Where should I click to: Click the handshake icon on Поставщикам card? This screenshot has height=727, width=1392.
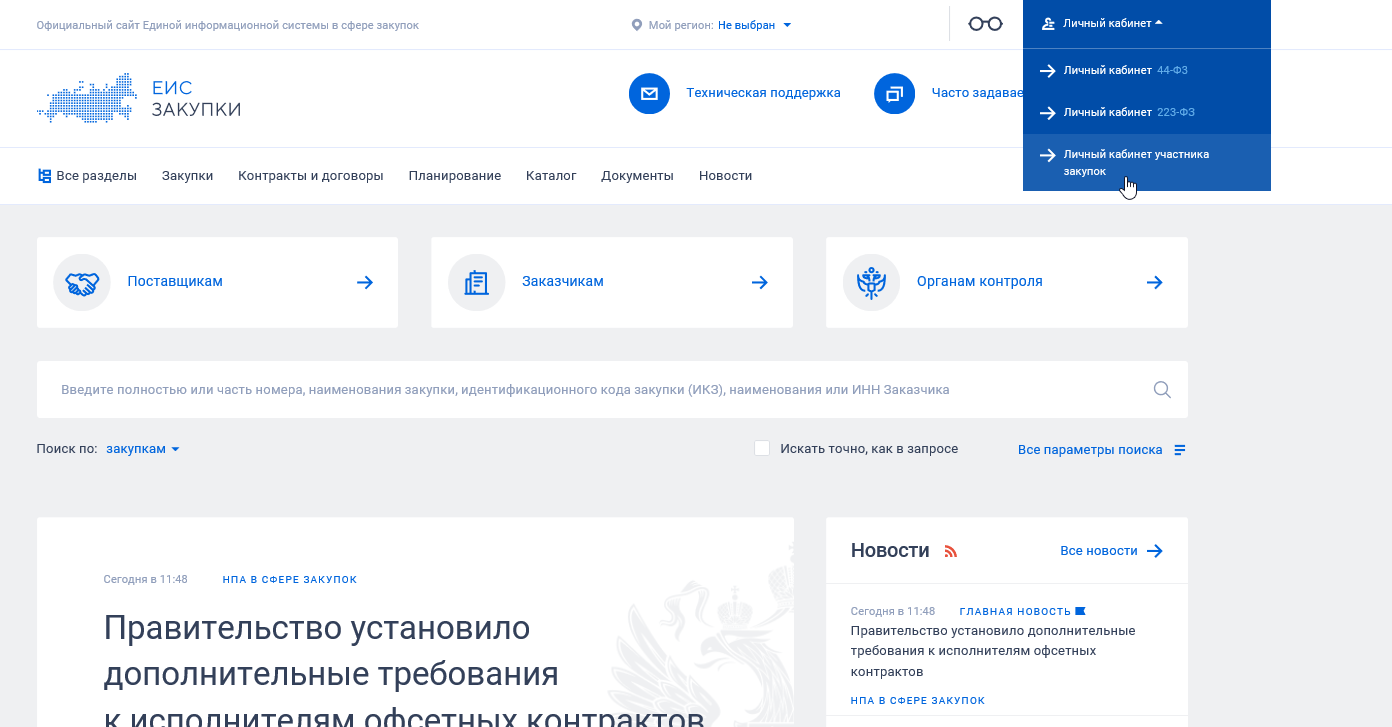coord(82,282)
